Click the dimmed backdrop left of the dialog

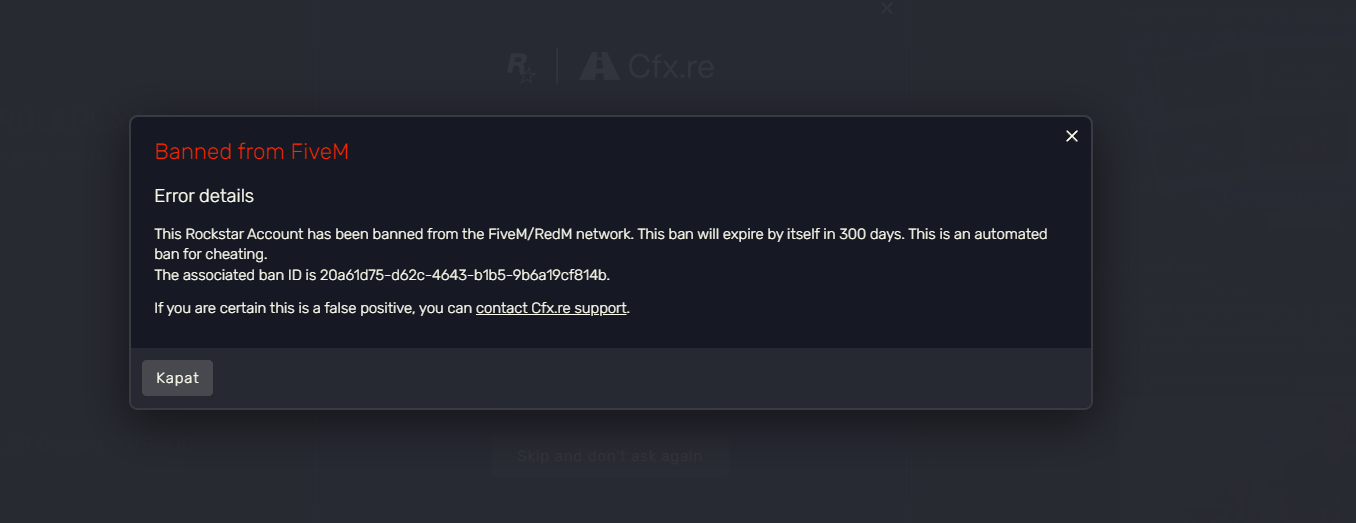click(65, 262)
